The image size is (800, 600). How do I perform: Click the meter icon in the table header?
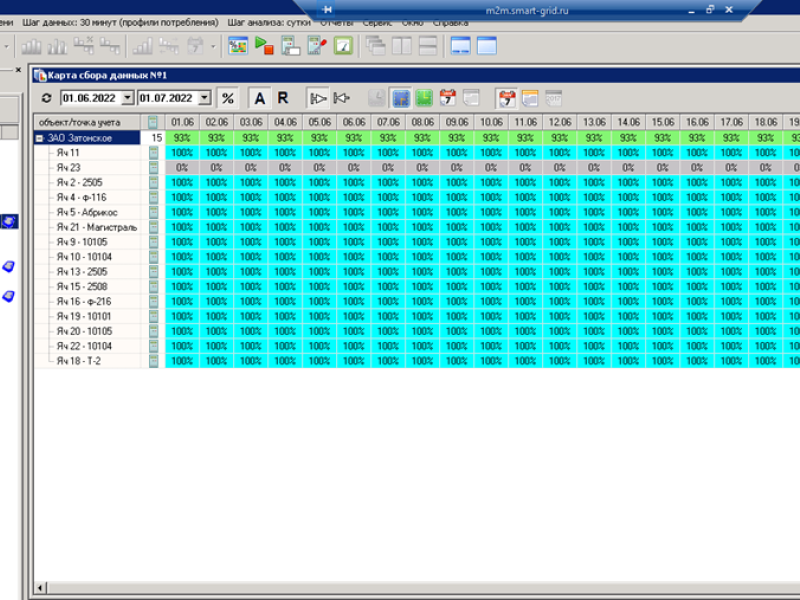[153, 122]
